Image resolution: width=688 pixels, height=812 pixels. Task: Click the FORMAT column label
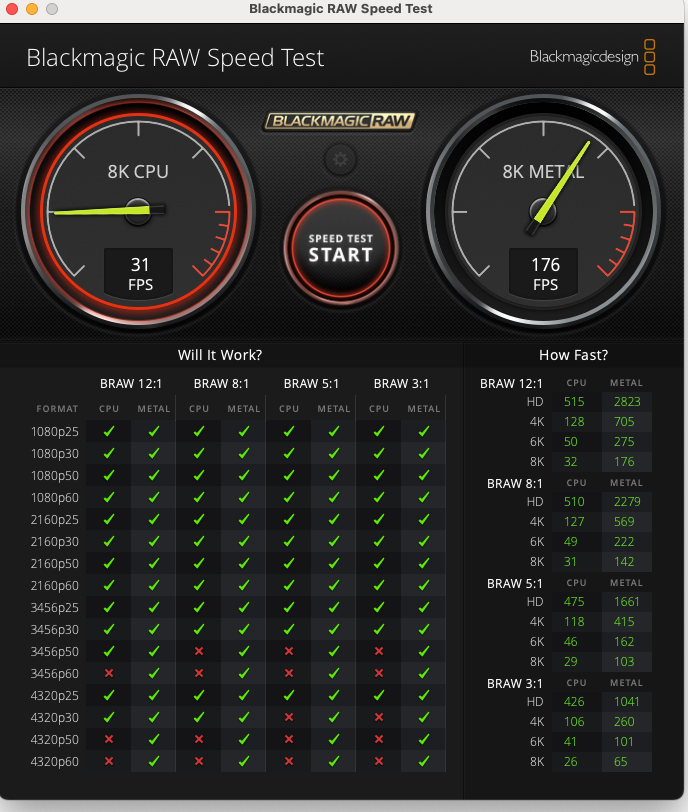click(x=57, y=409)
